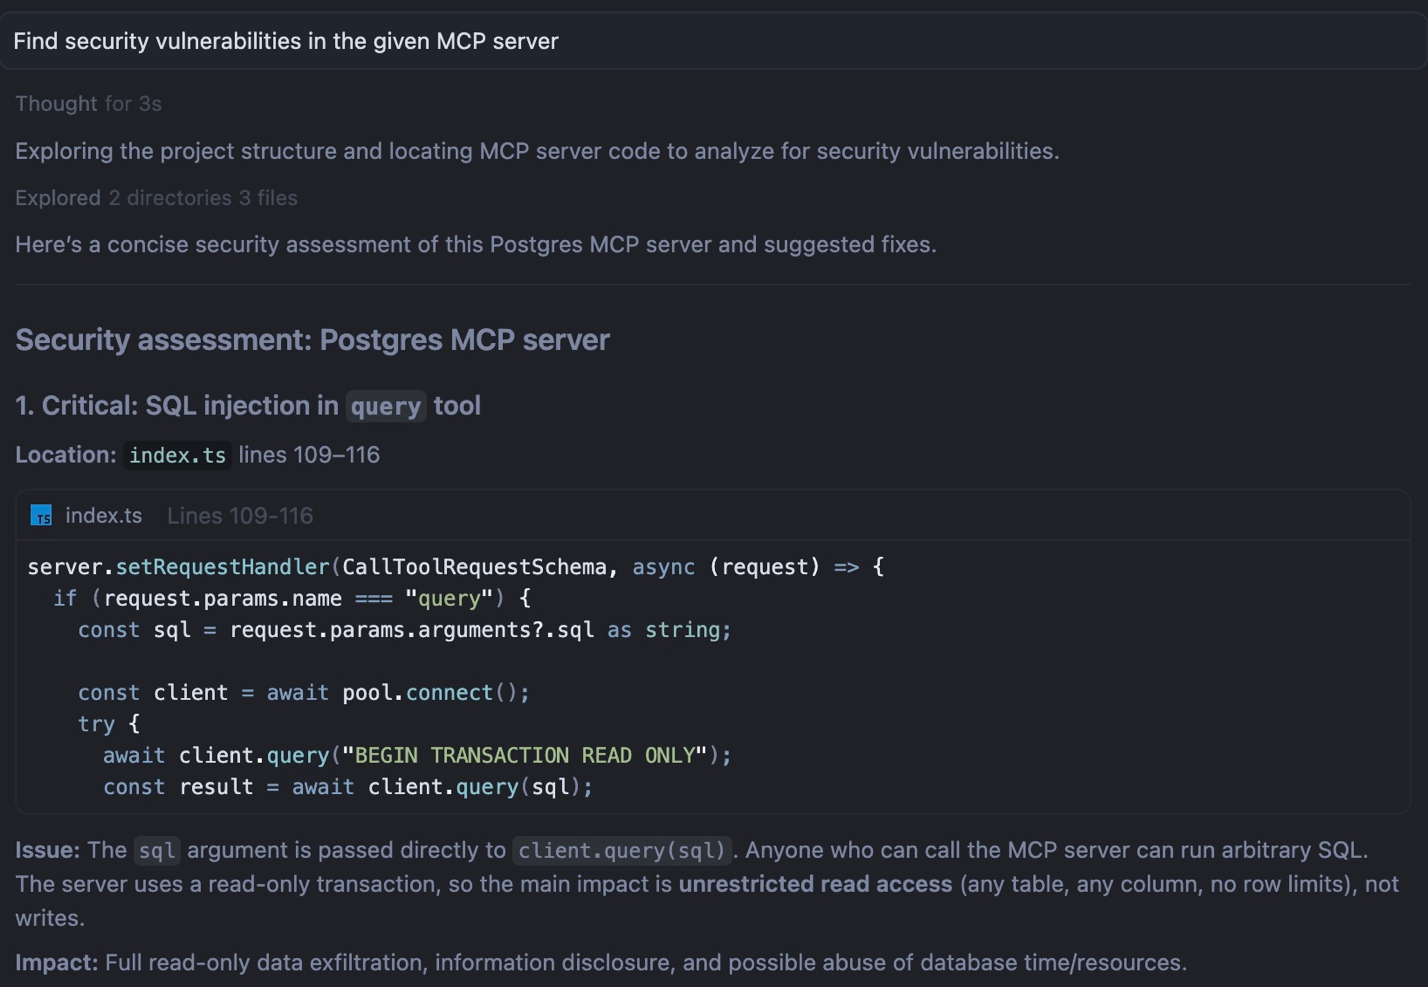Click the "Exploring the project structure" status line
The image size is (1428, 987).
click(x=537, y=151)
